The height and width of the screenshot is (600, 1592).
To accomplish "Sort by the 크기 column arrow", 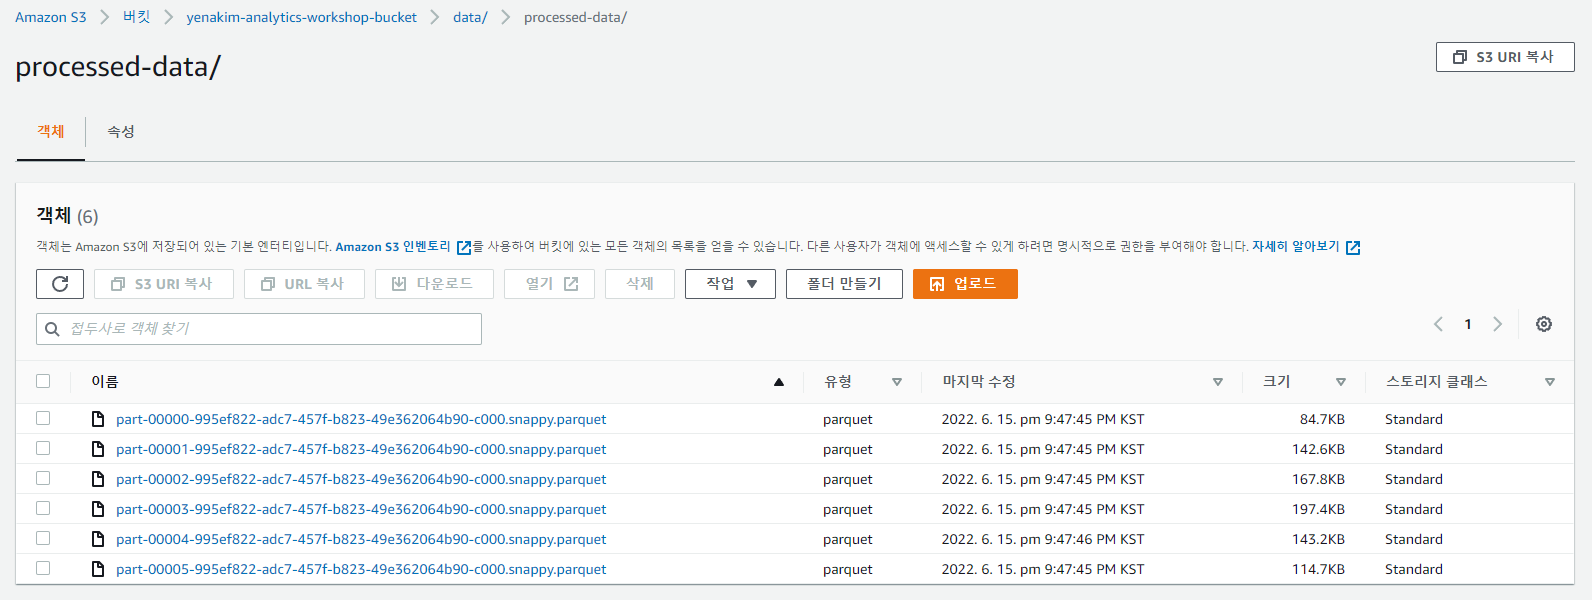I will (x=1341, y=382).
